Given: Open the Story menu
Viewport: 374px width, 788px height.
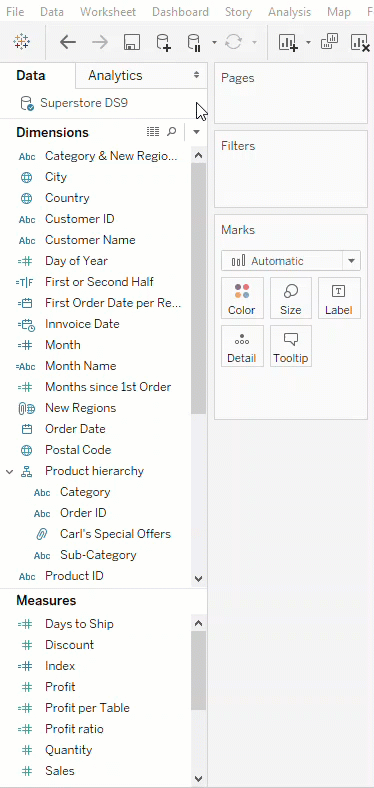Looking at the screenshot, I should 238,12.
